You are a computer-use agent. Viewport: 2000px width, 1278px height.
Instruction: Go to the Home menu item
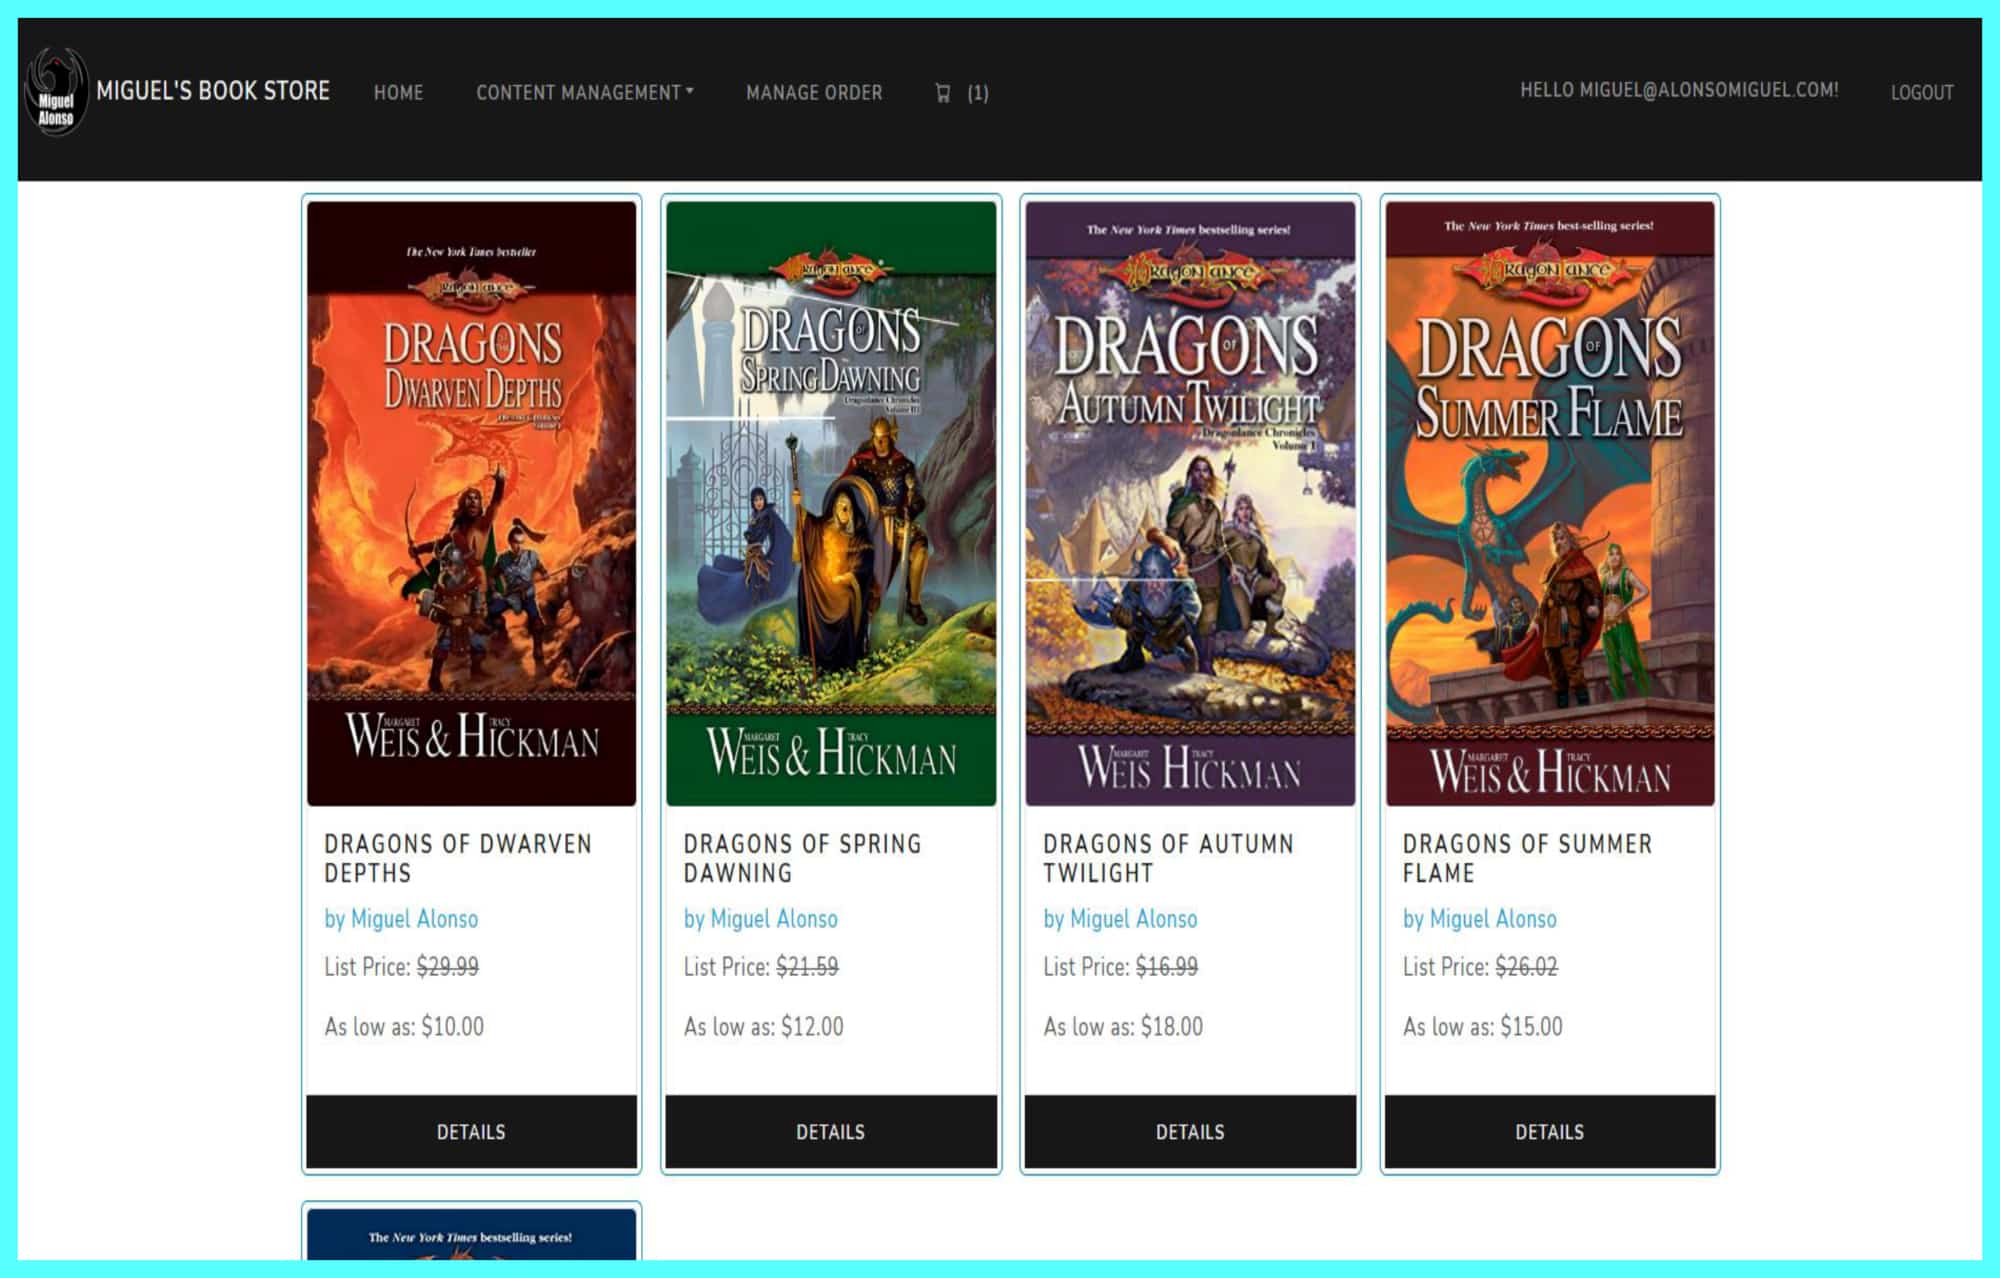point(398,93)
